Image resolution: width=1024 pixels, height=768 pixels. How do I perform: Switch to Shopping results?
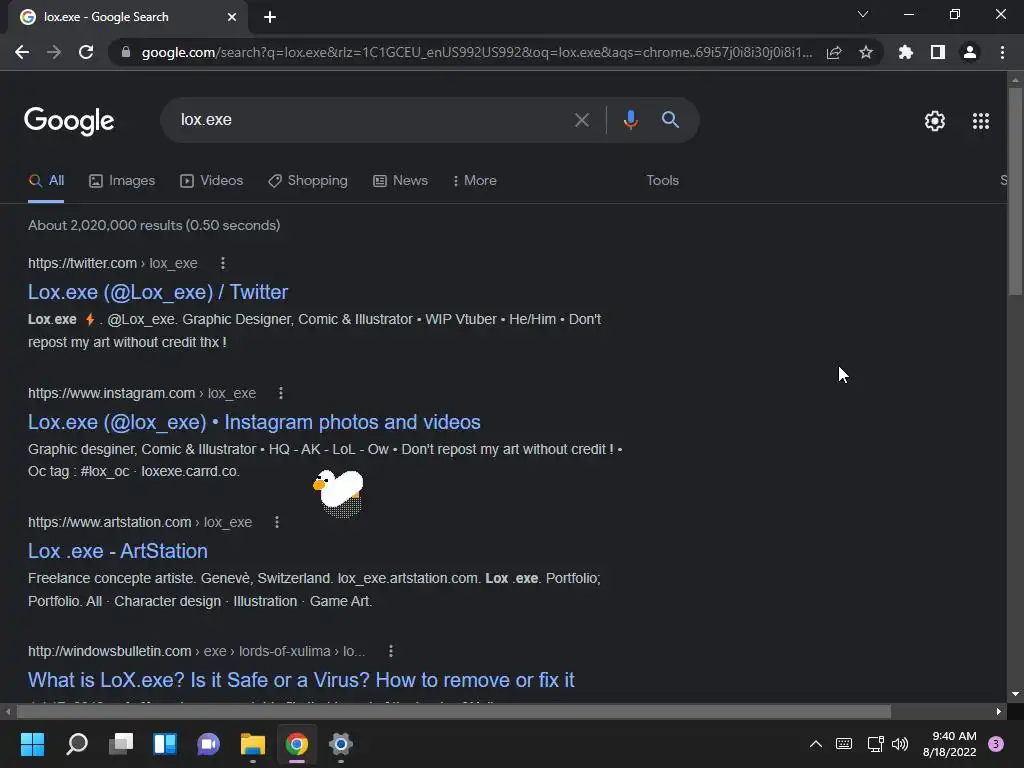[x=308, y=181]
